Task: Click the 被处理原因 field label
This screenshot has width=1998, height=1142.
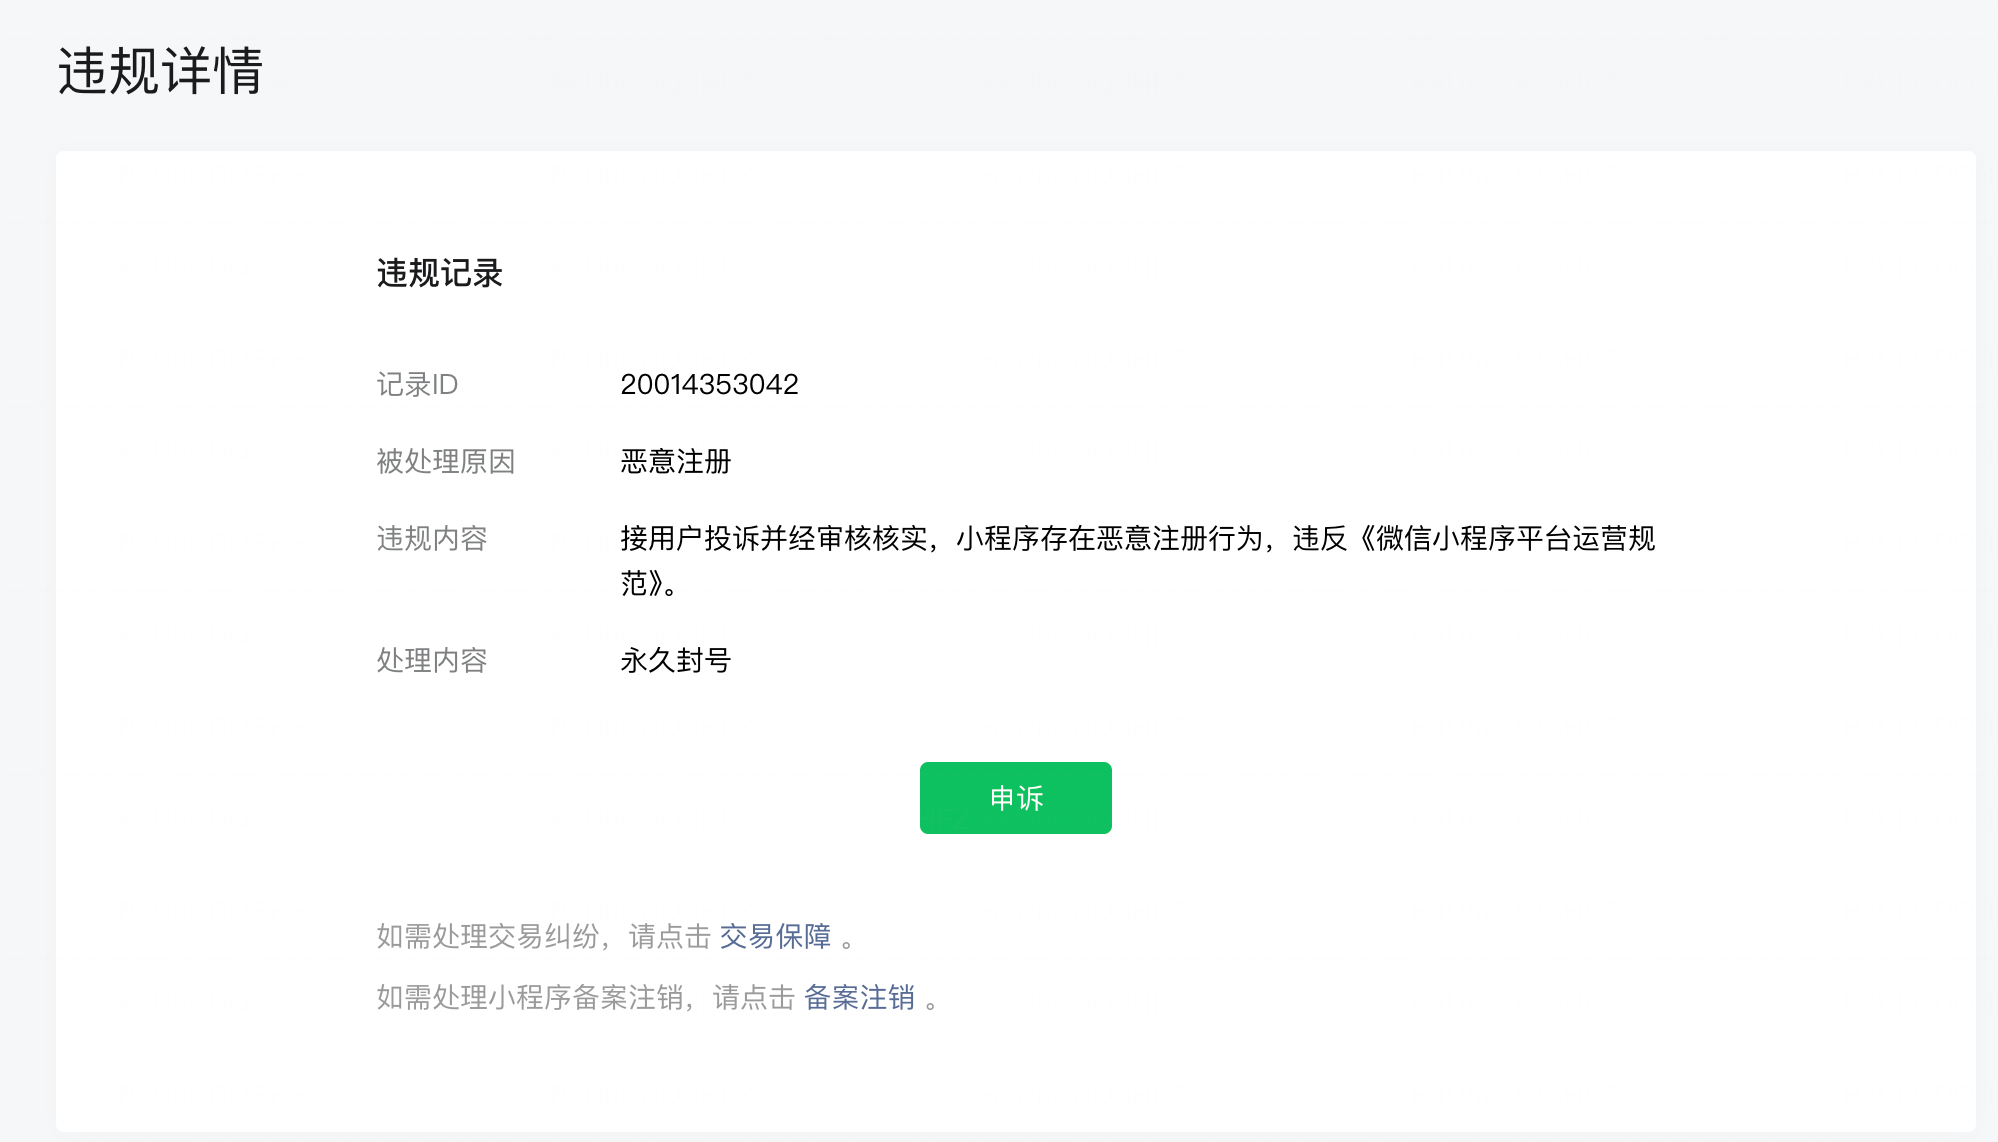Action: [x=445, y=462]
